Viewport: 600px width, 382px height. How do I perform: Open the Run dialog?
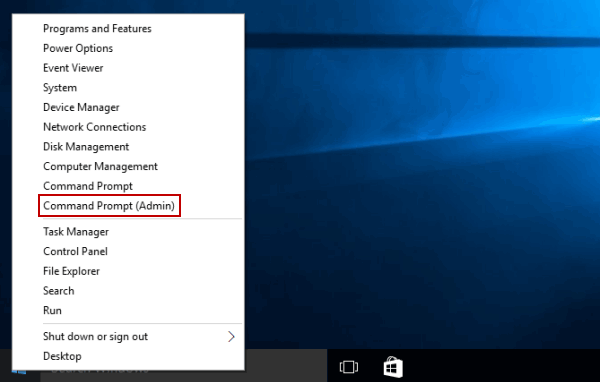coord(52,310)
